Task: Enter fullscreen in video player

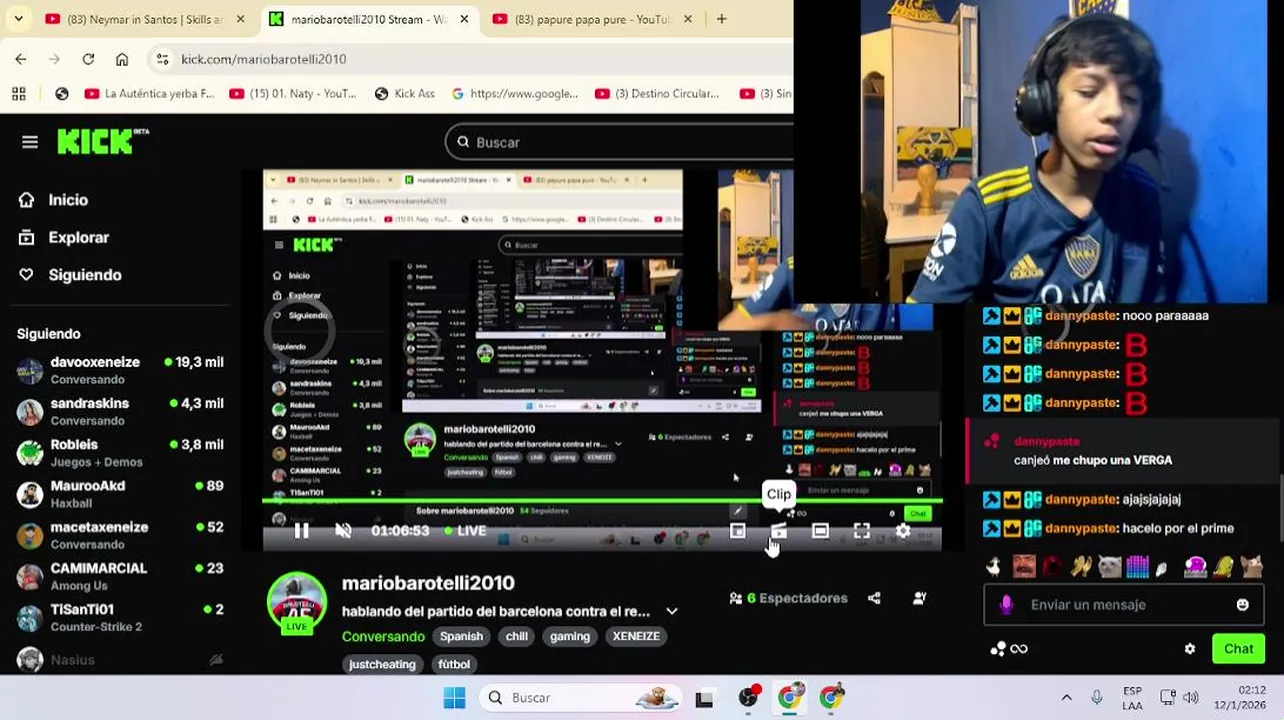Action: [x=862, y=531]
